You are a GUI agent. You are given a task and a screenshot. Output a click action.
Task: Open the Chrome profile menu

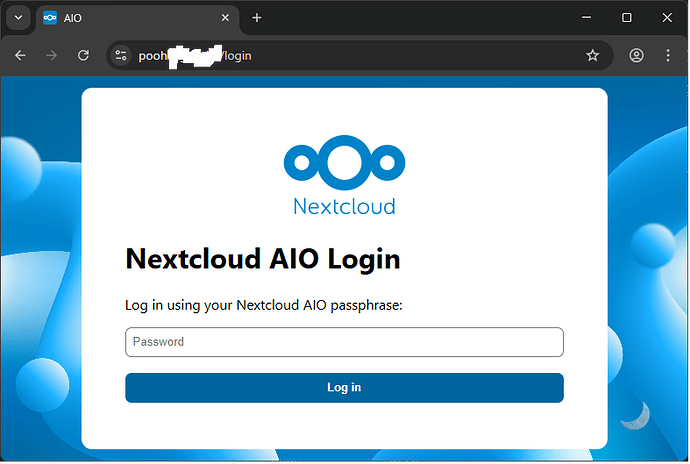pyautogui.click(x=636, y=55)
